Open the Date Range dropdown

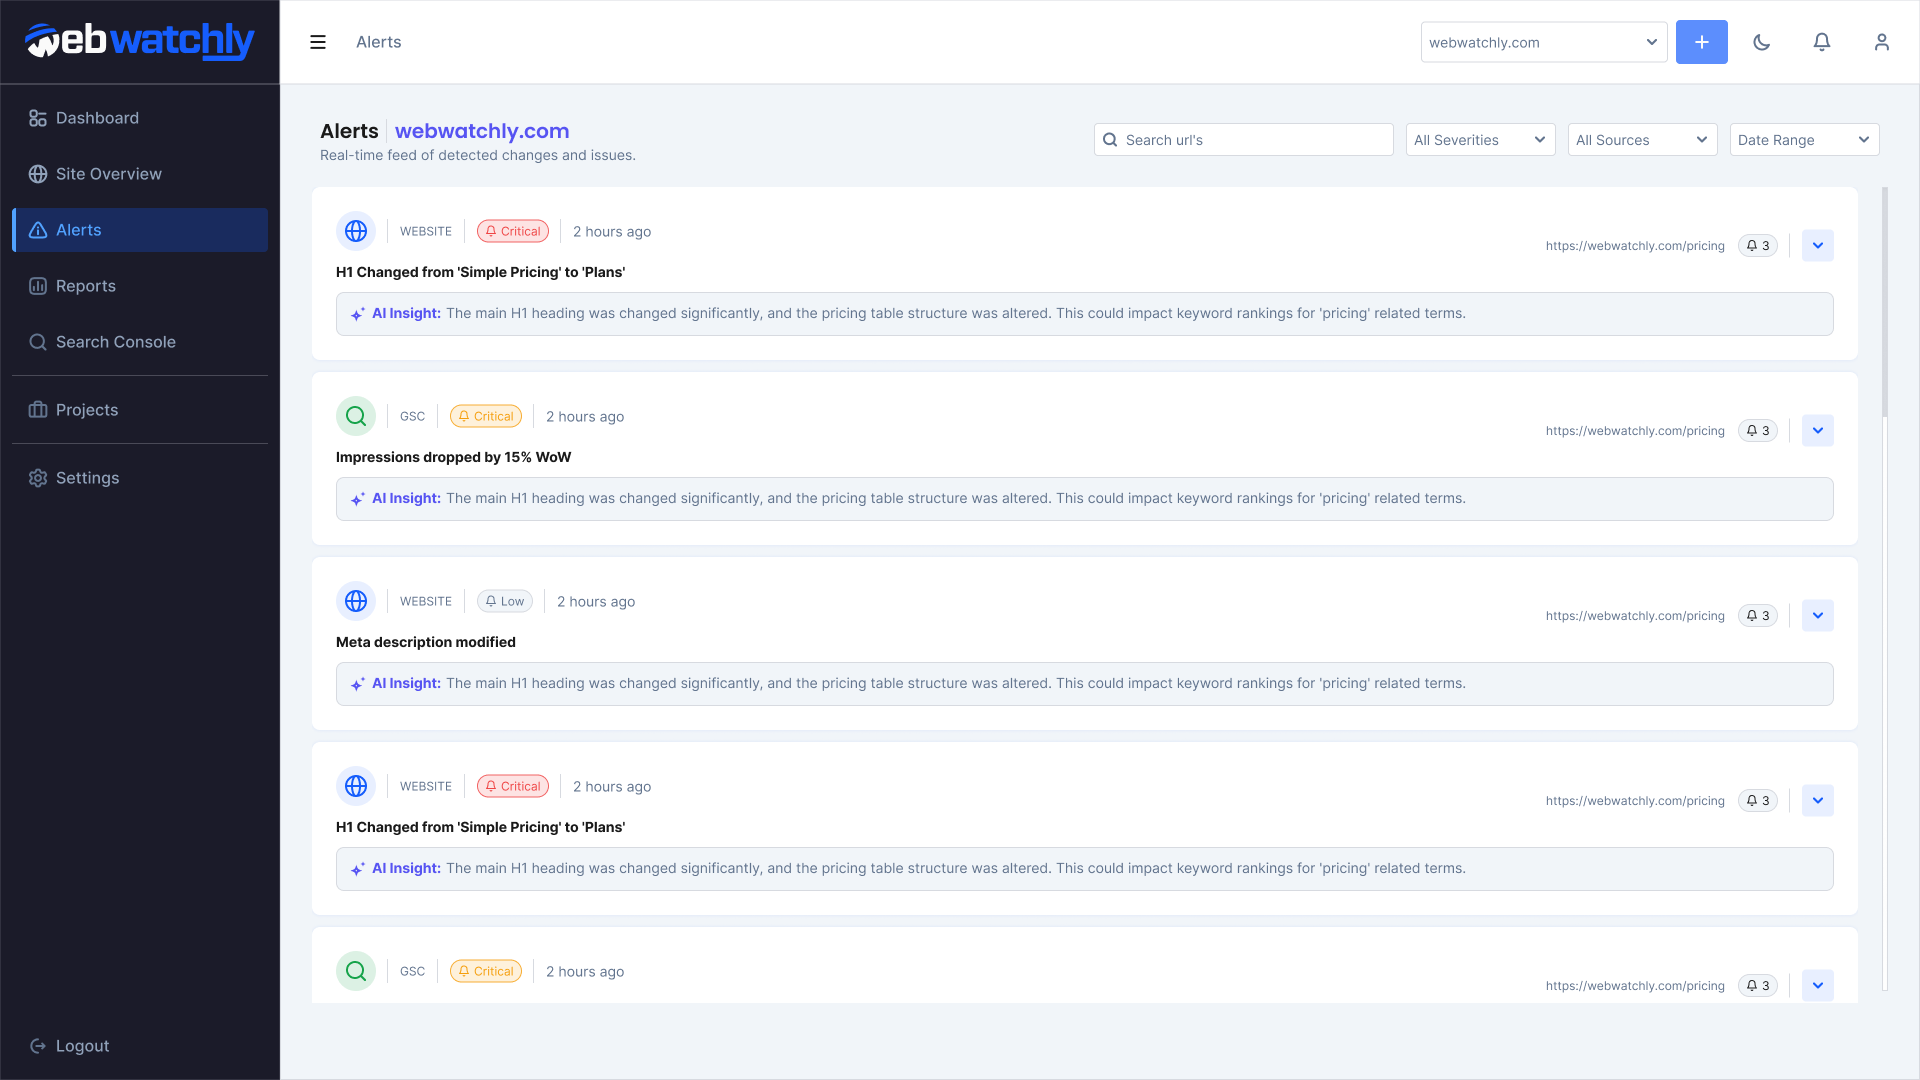tap(1804, 140)
